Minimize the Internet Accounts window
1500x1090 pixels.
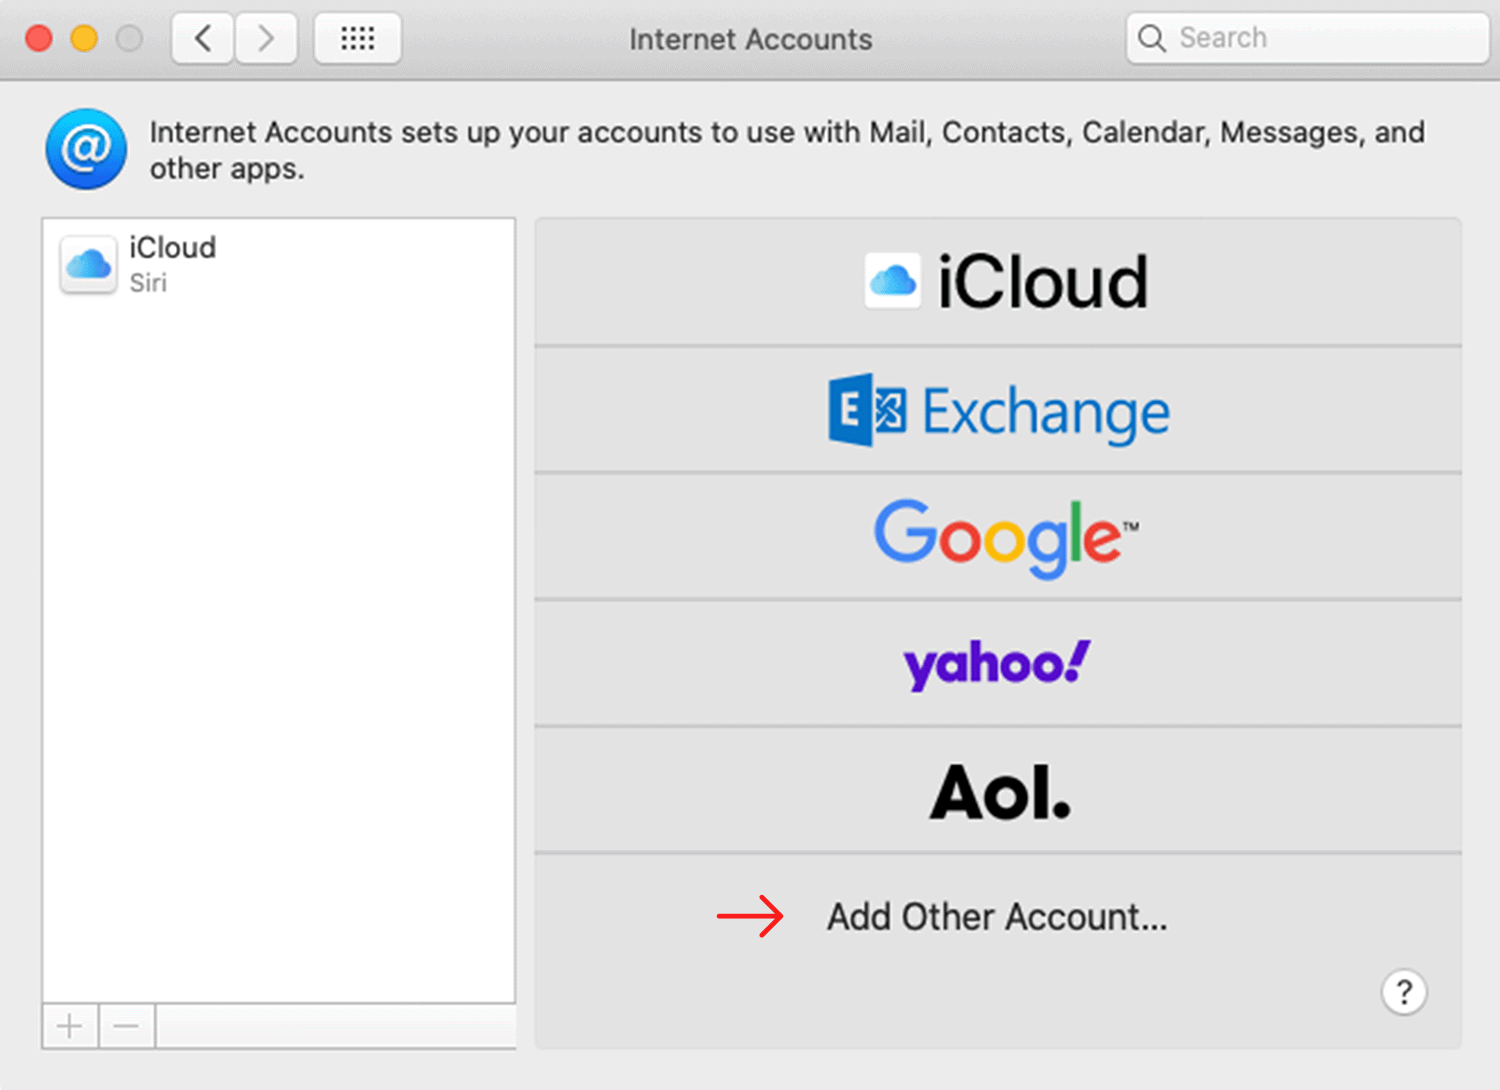pyautogui.click(x=84, y=39)
